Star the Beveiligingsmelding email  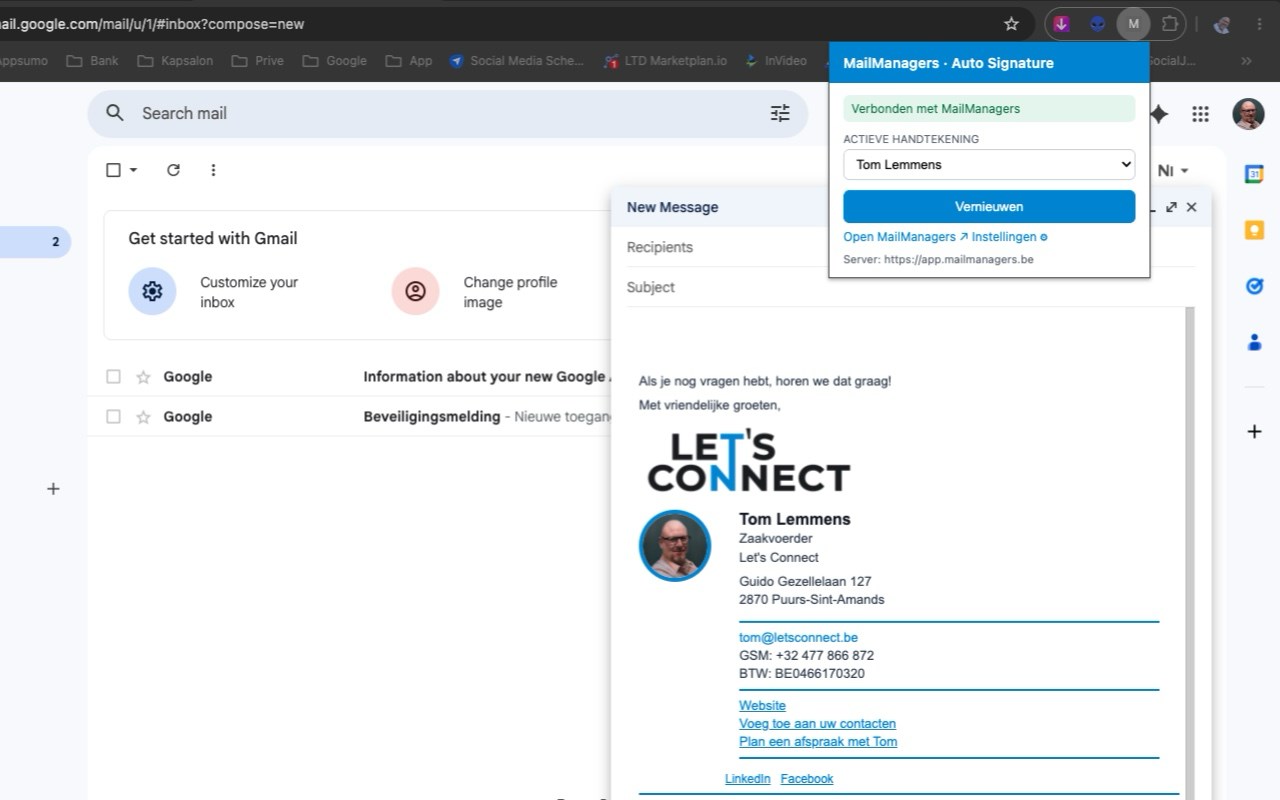pos(143,417)
